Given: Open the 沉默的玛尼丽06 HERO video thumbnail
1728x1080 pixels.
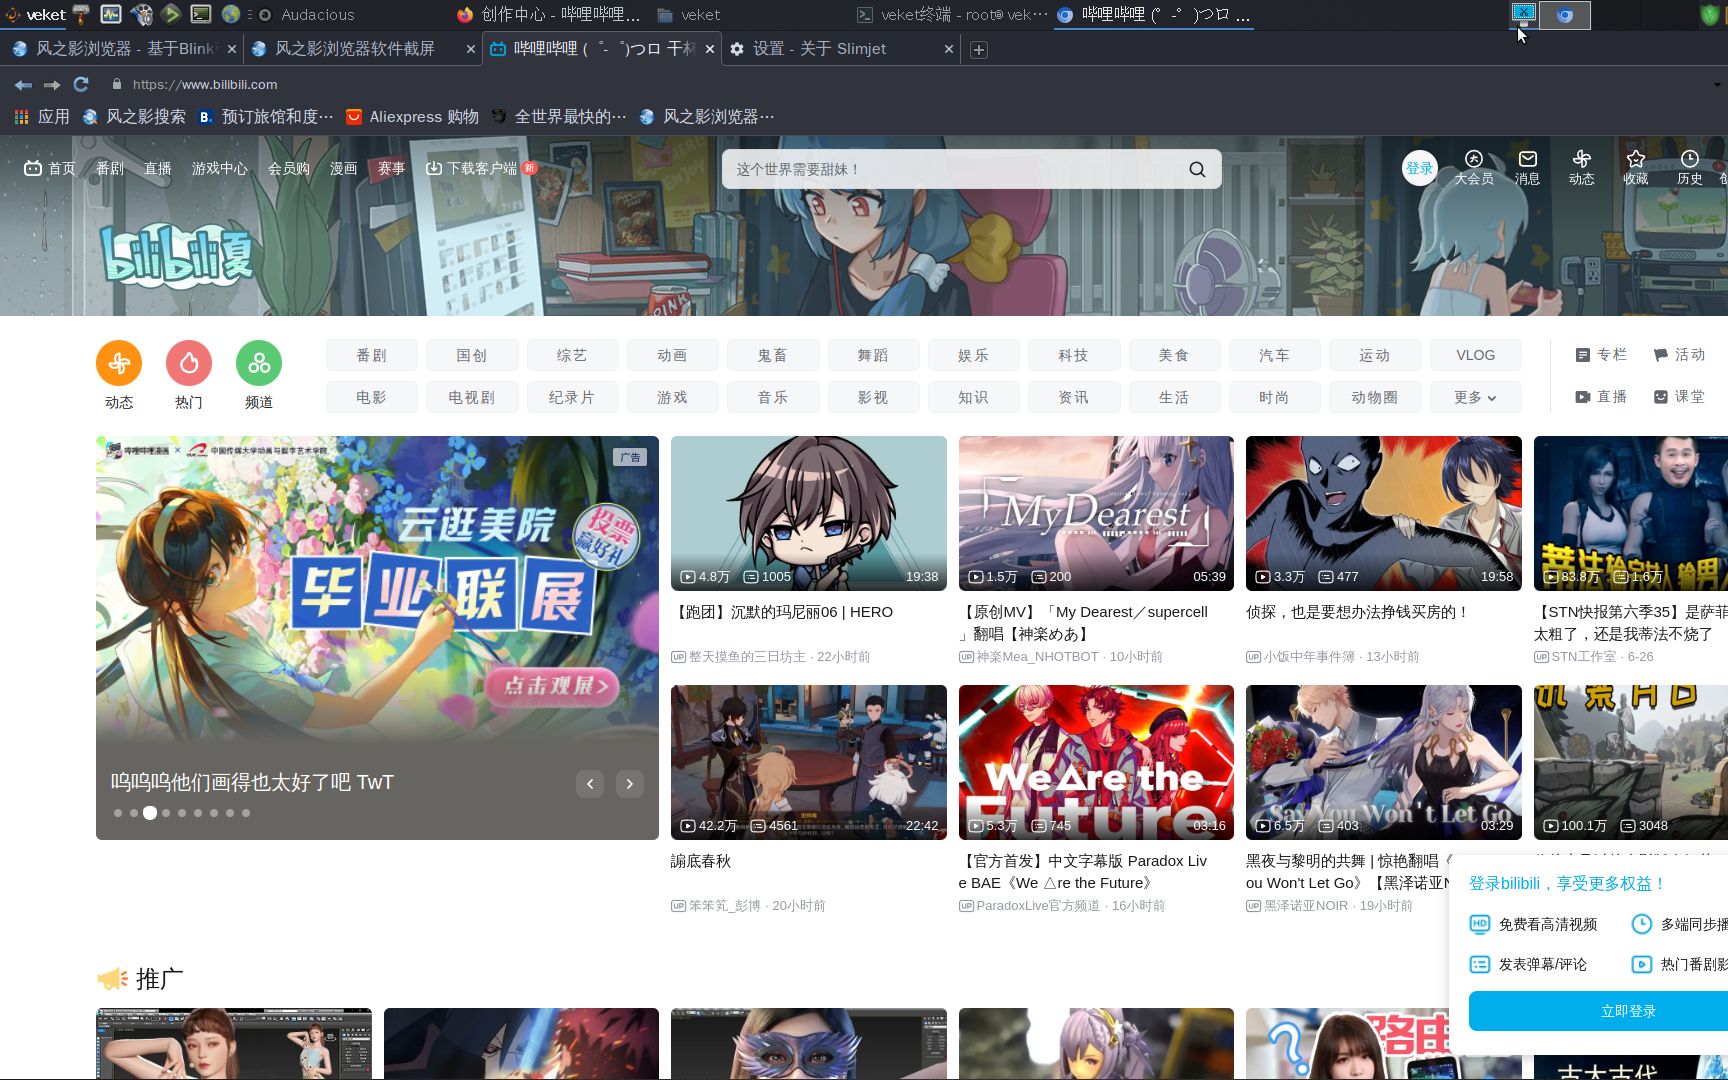Looking at the screenshot, I should click(808, 513).
